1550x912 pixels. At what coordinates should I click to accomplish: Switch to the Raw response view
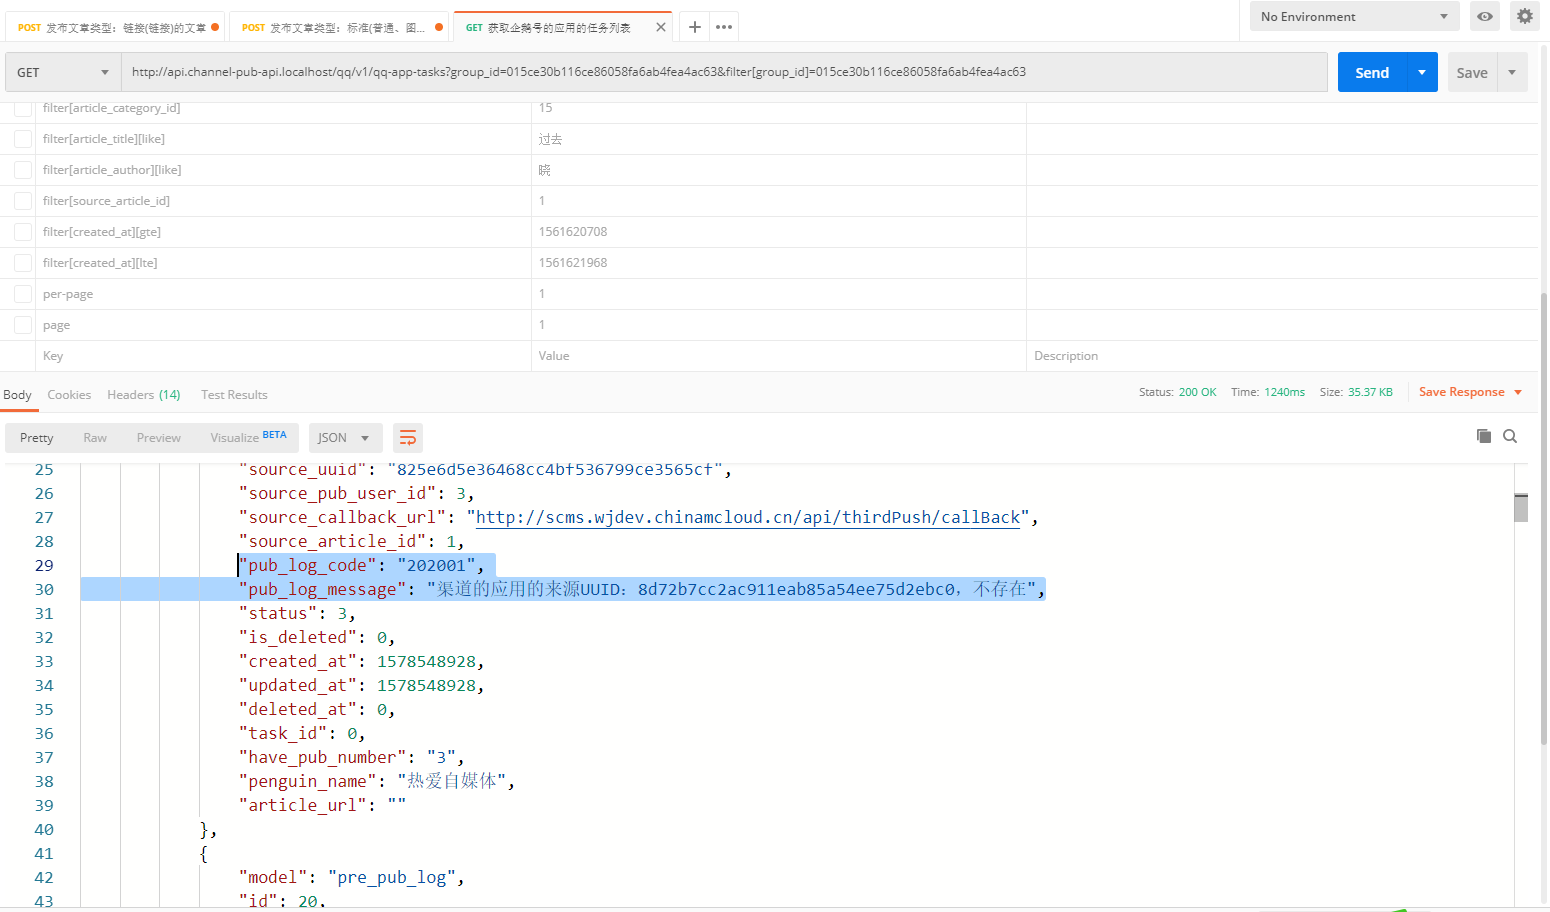pos(95,438)
